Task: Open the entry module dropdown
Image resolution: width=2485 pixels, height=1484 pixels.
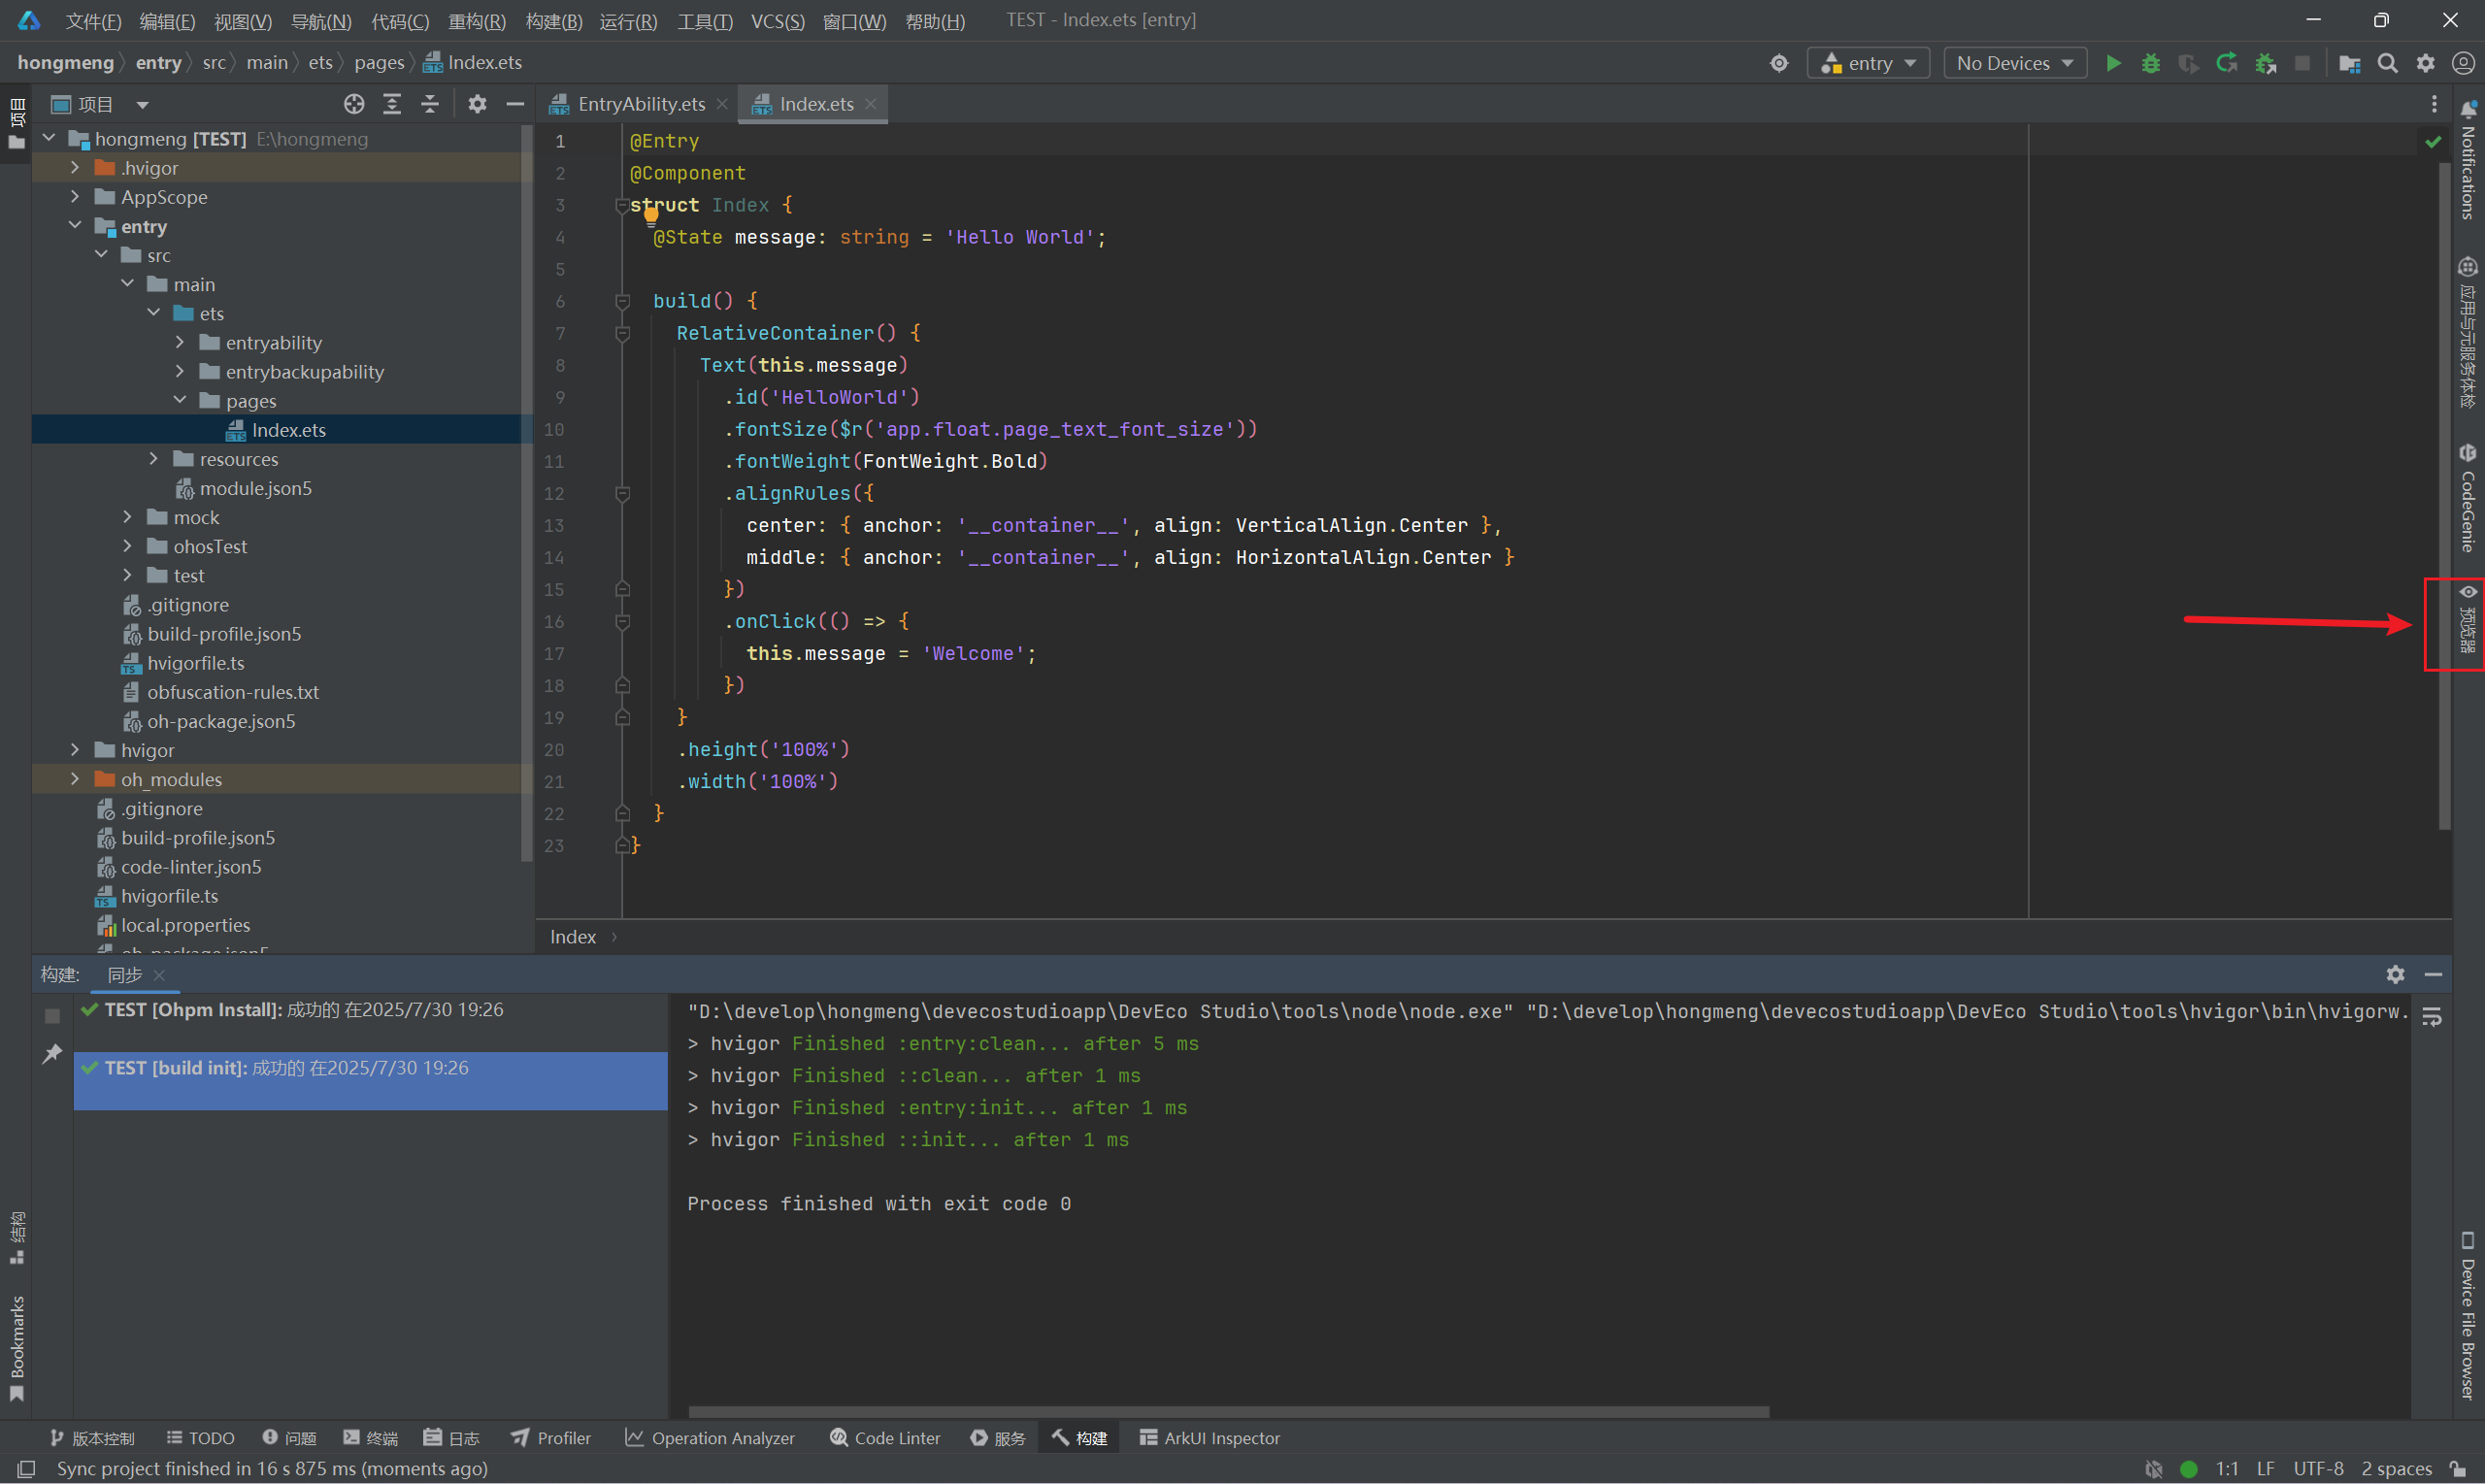Action: tap(1868, 63)
